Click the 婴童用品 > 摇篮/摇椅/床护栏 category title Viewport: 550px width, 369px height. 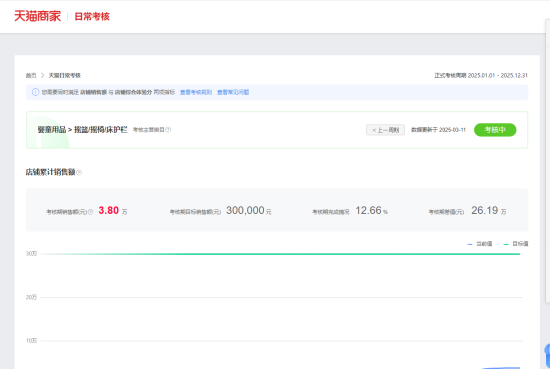pyautogui.click(x=82, y=130)
